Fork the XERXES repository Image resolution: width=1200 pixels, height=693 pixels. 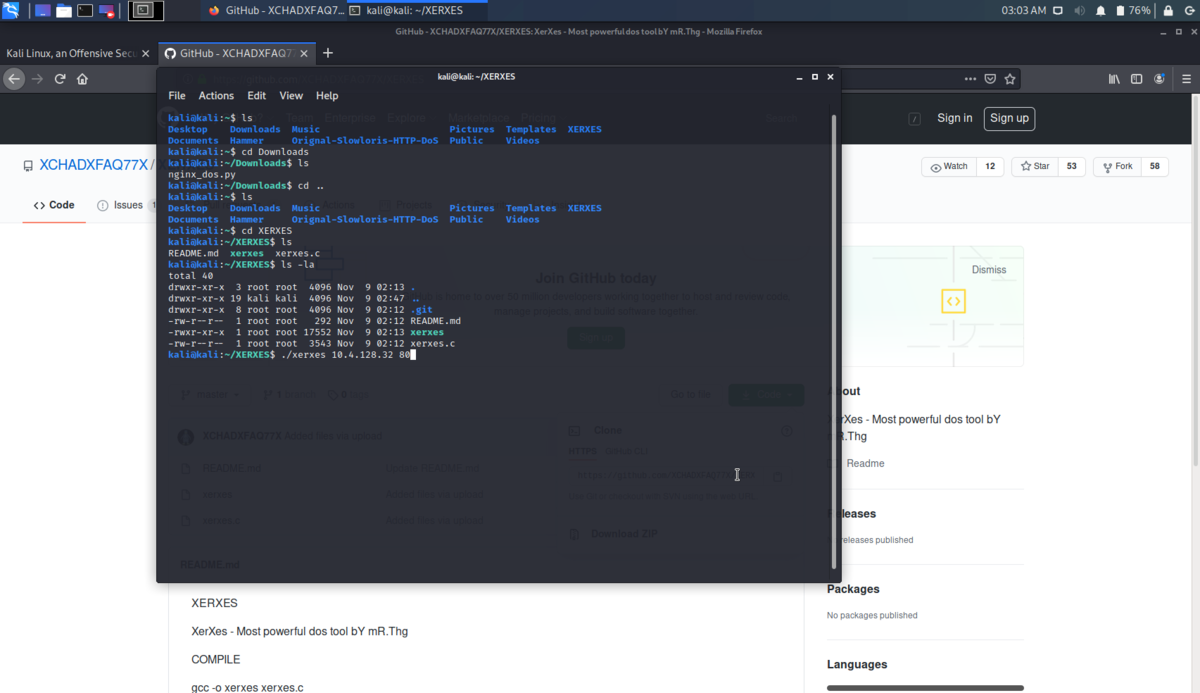pos(1117,166)
